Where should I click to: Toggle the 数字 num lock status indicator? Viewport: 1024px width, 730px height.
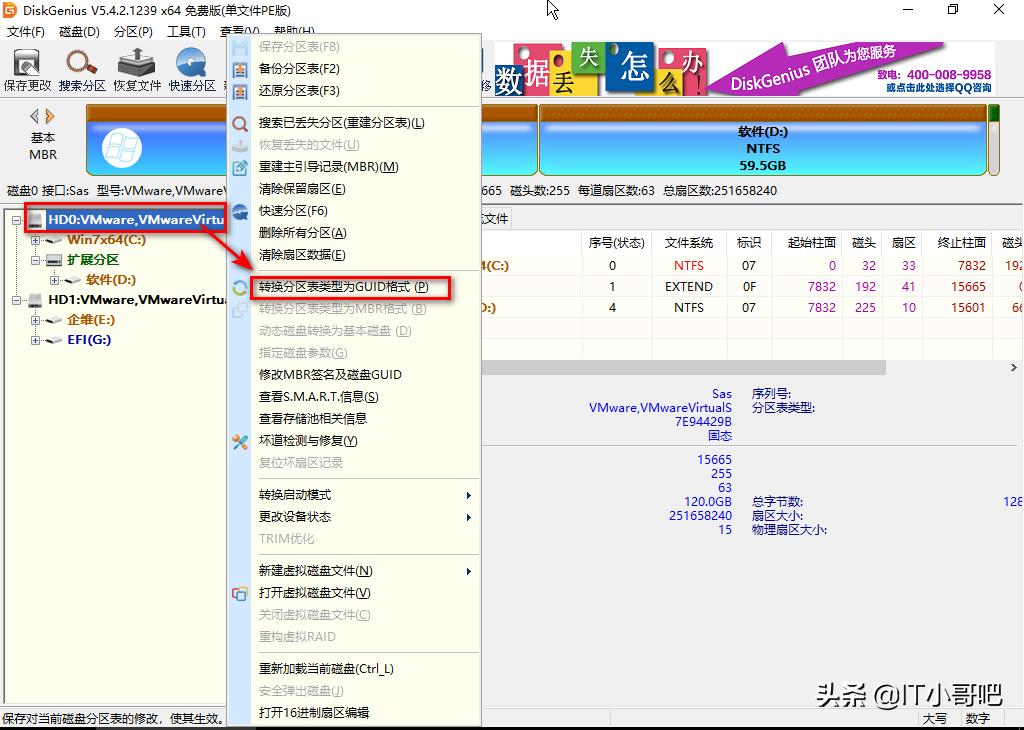(x=977, y=718)
